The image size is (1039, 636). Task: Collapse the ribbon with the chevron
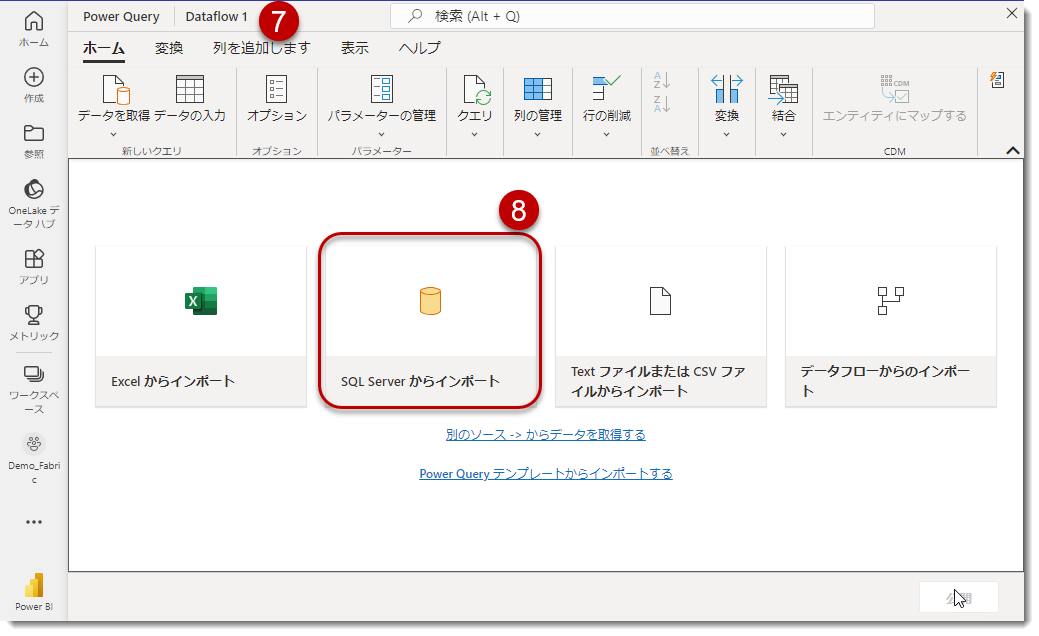[x=1012, y=151]
